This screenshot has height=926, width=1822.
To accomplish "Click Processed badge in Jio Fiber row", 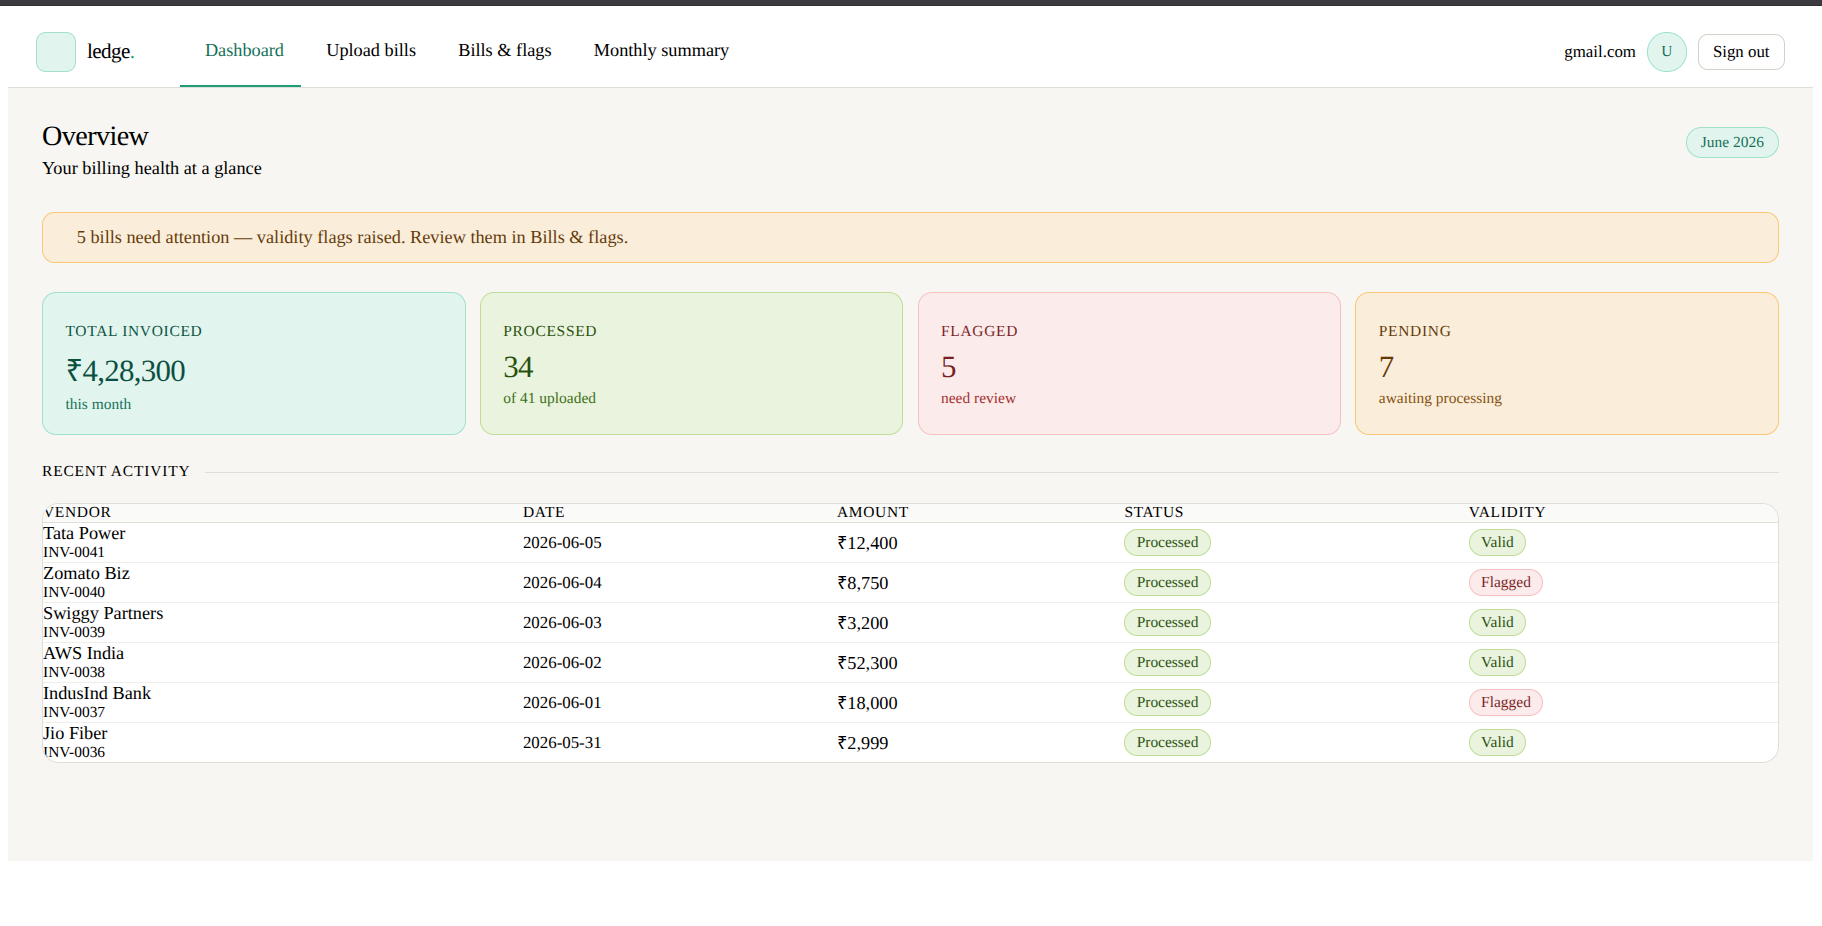I will tap(1167, 742).
